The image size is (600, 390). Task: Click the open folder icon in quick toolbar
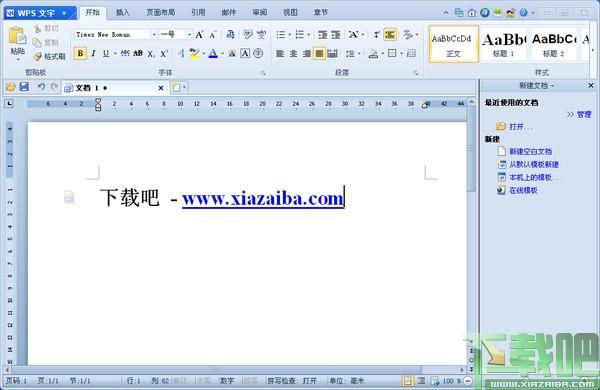pyautogui.click(x=10, y=87)
